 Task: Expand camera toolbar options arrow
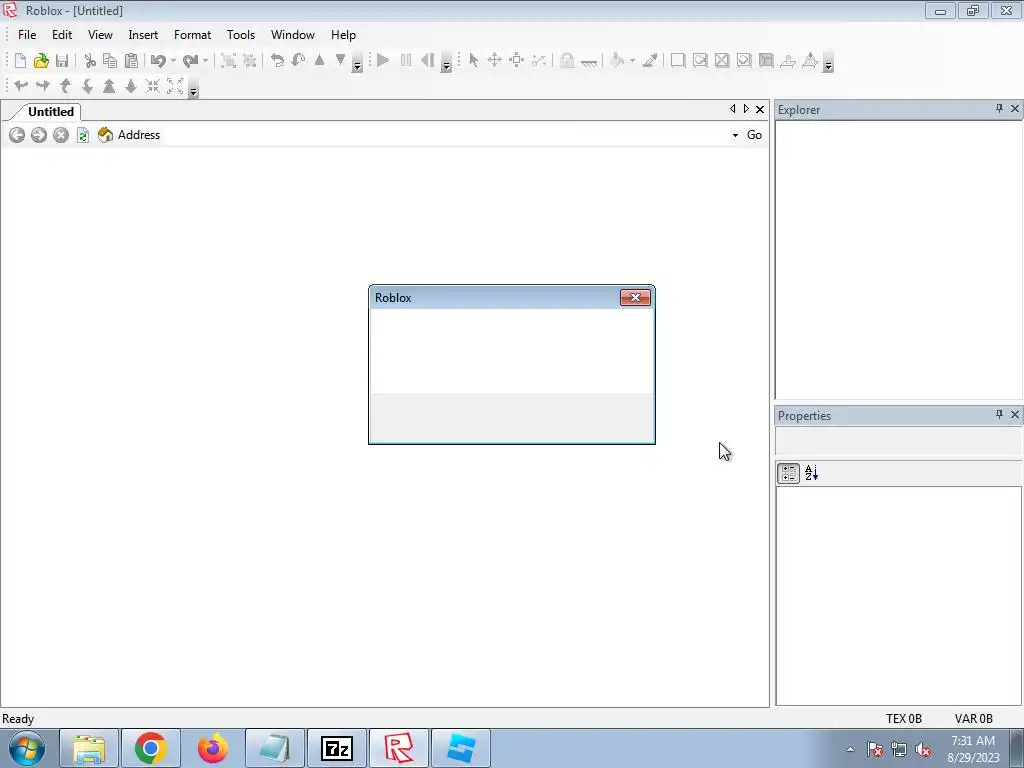click(x=193, y=89)
